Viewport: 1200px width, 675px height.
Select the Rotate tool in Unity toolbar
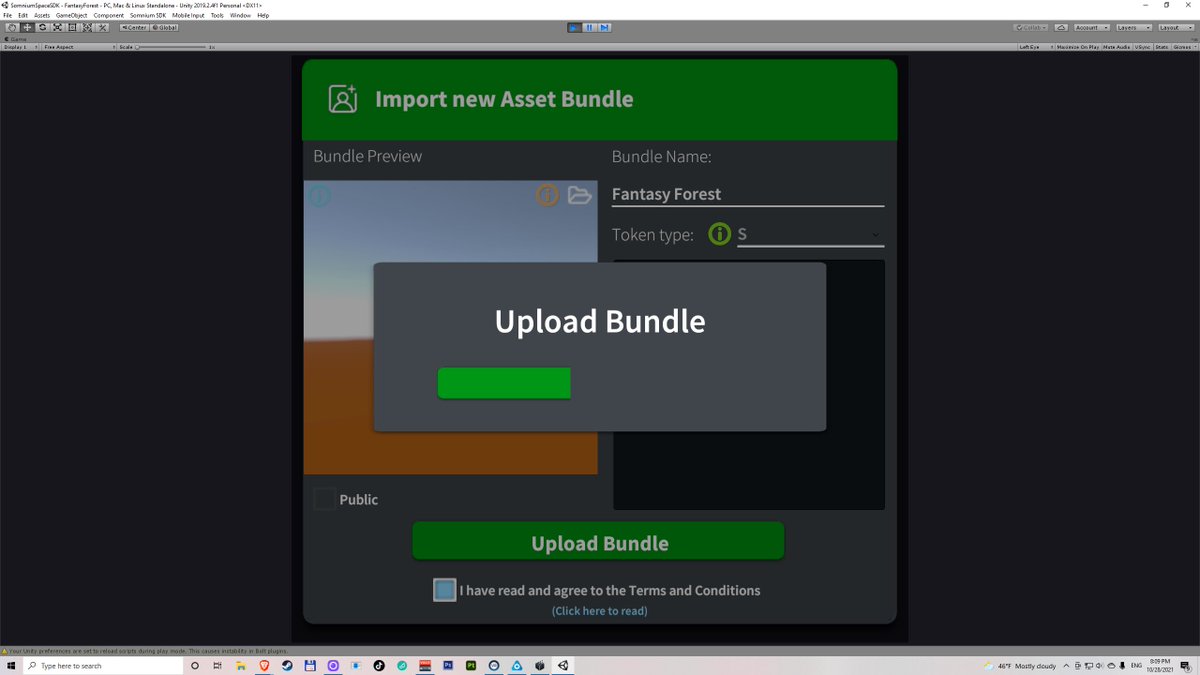[43, 27]
